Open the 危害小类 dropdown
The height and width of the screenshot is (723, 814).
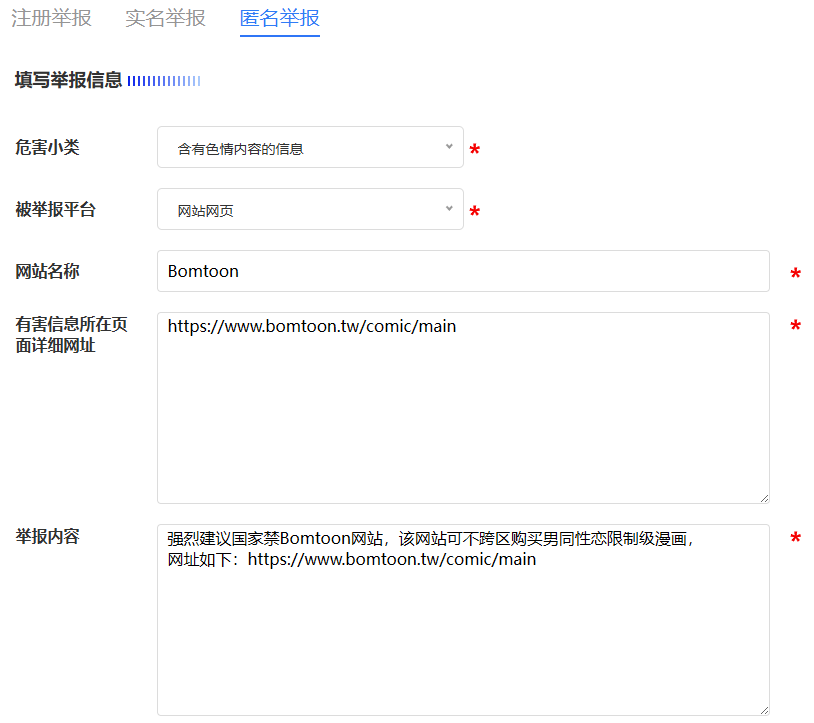click(310, 147)
